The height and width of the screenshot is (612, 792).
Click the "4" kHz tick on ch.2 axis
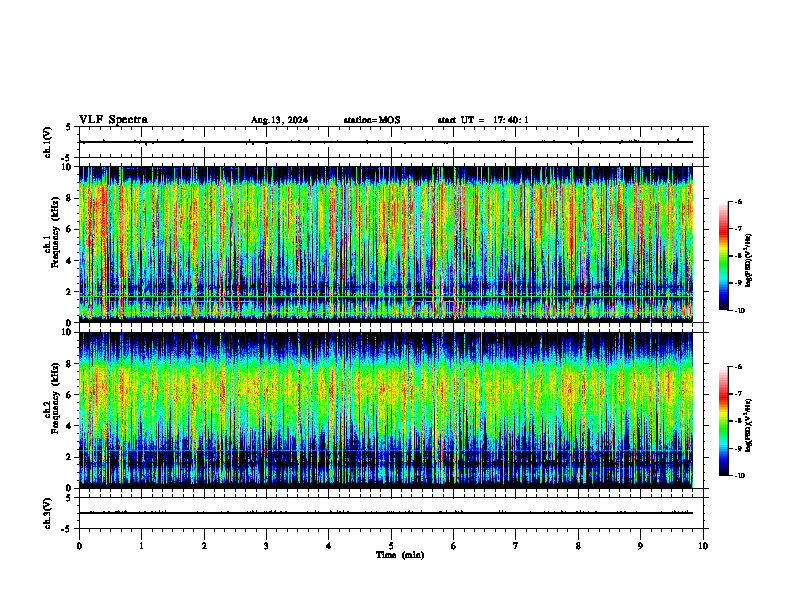pyautogui.click(x=70, y=426)
